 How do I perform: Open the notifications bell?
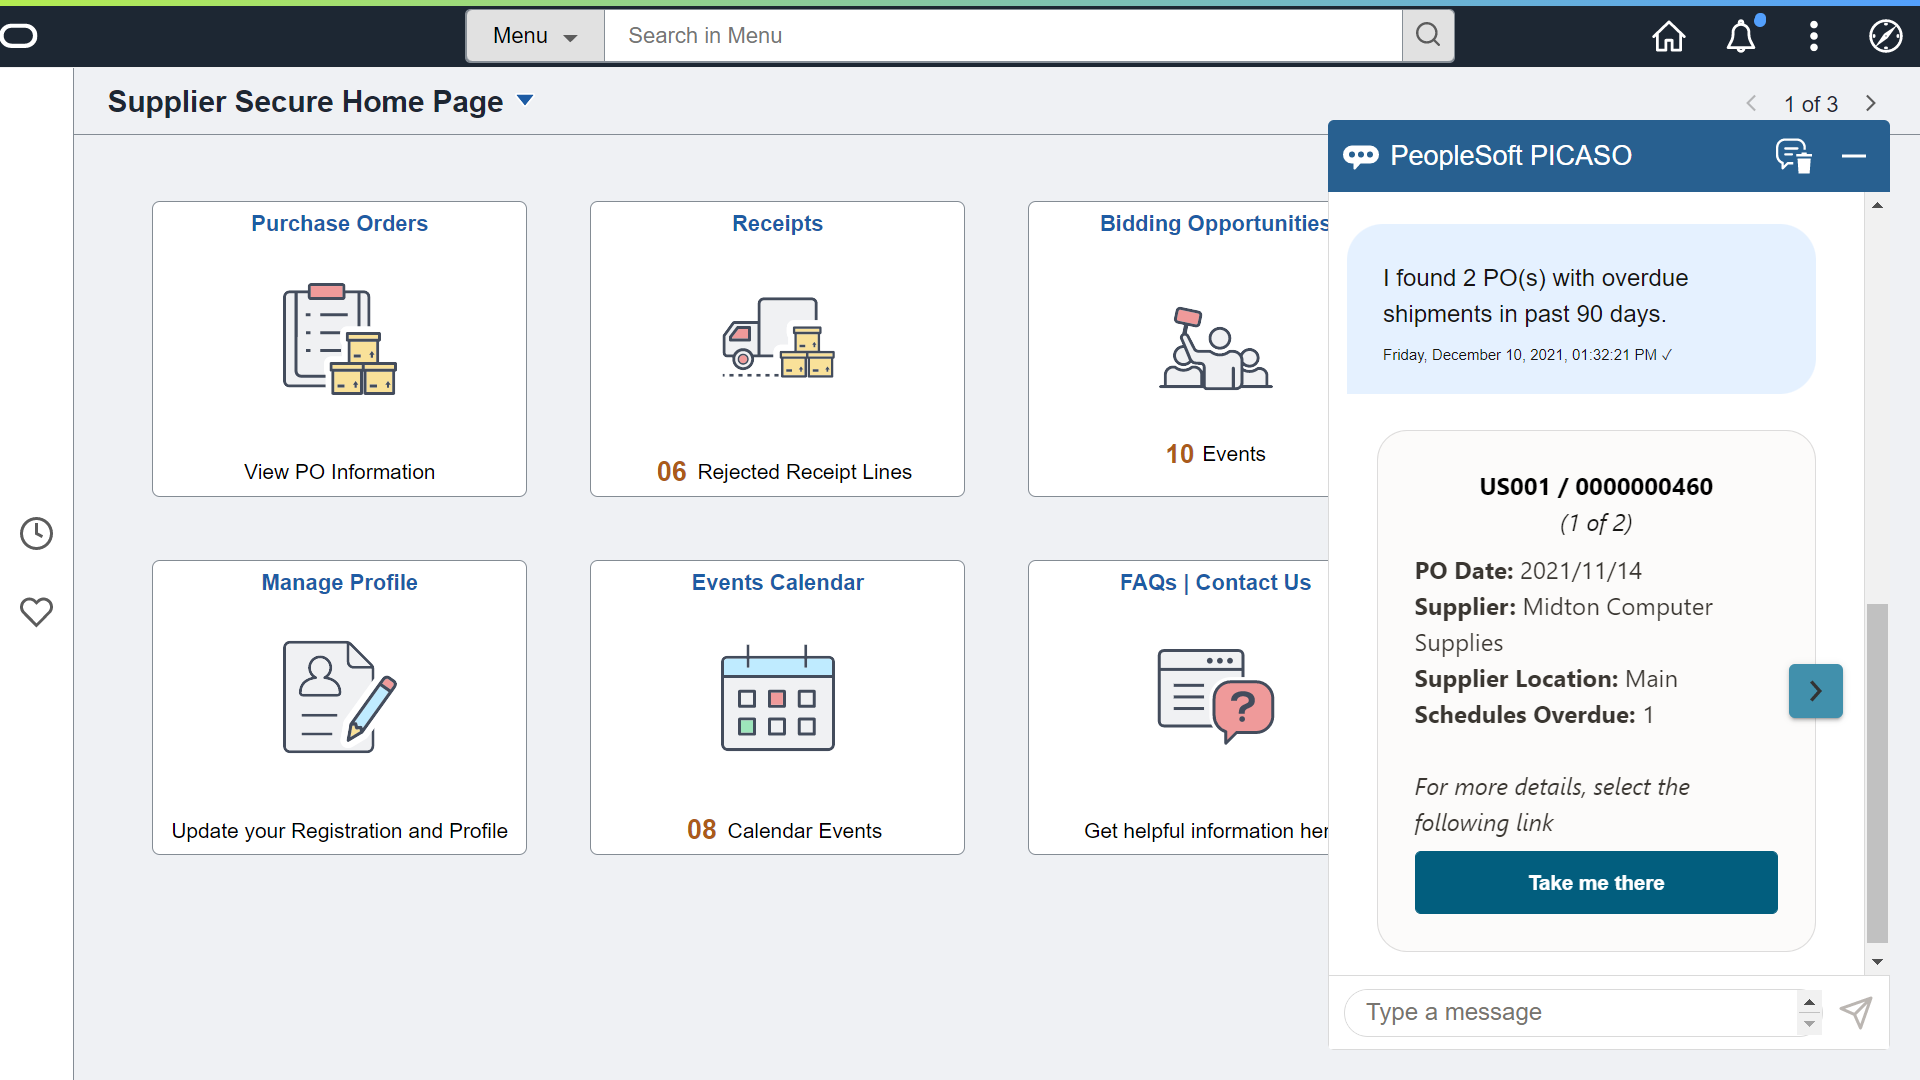[x=1741, y=36]
